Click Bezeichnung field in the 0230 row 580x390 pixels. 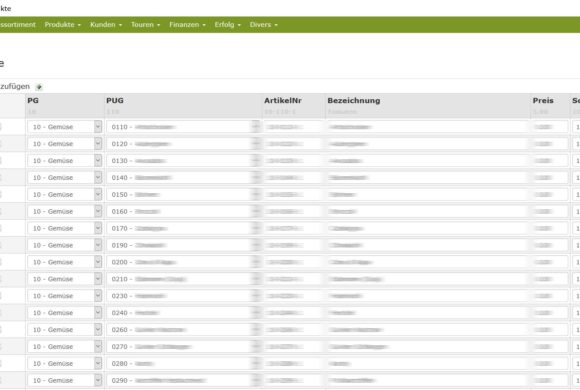pyautogui.click(x=428, y=296)
